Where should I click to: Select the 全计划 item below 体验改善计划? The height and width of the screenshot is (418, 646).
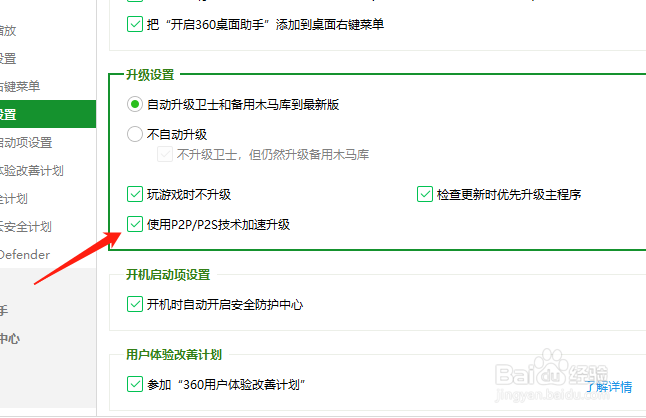(x=14, y=198)
